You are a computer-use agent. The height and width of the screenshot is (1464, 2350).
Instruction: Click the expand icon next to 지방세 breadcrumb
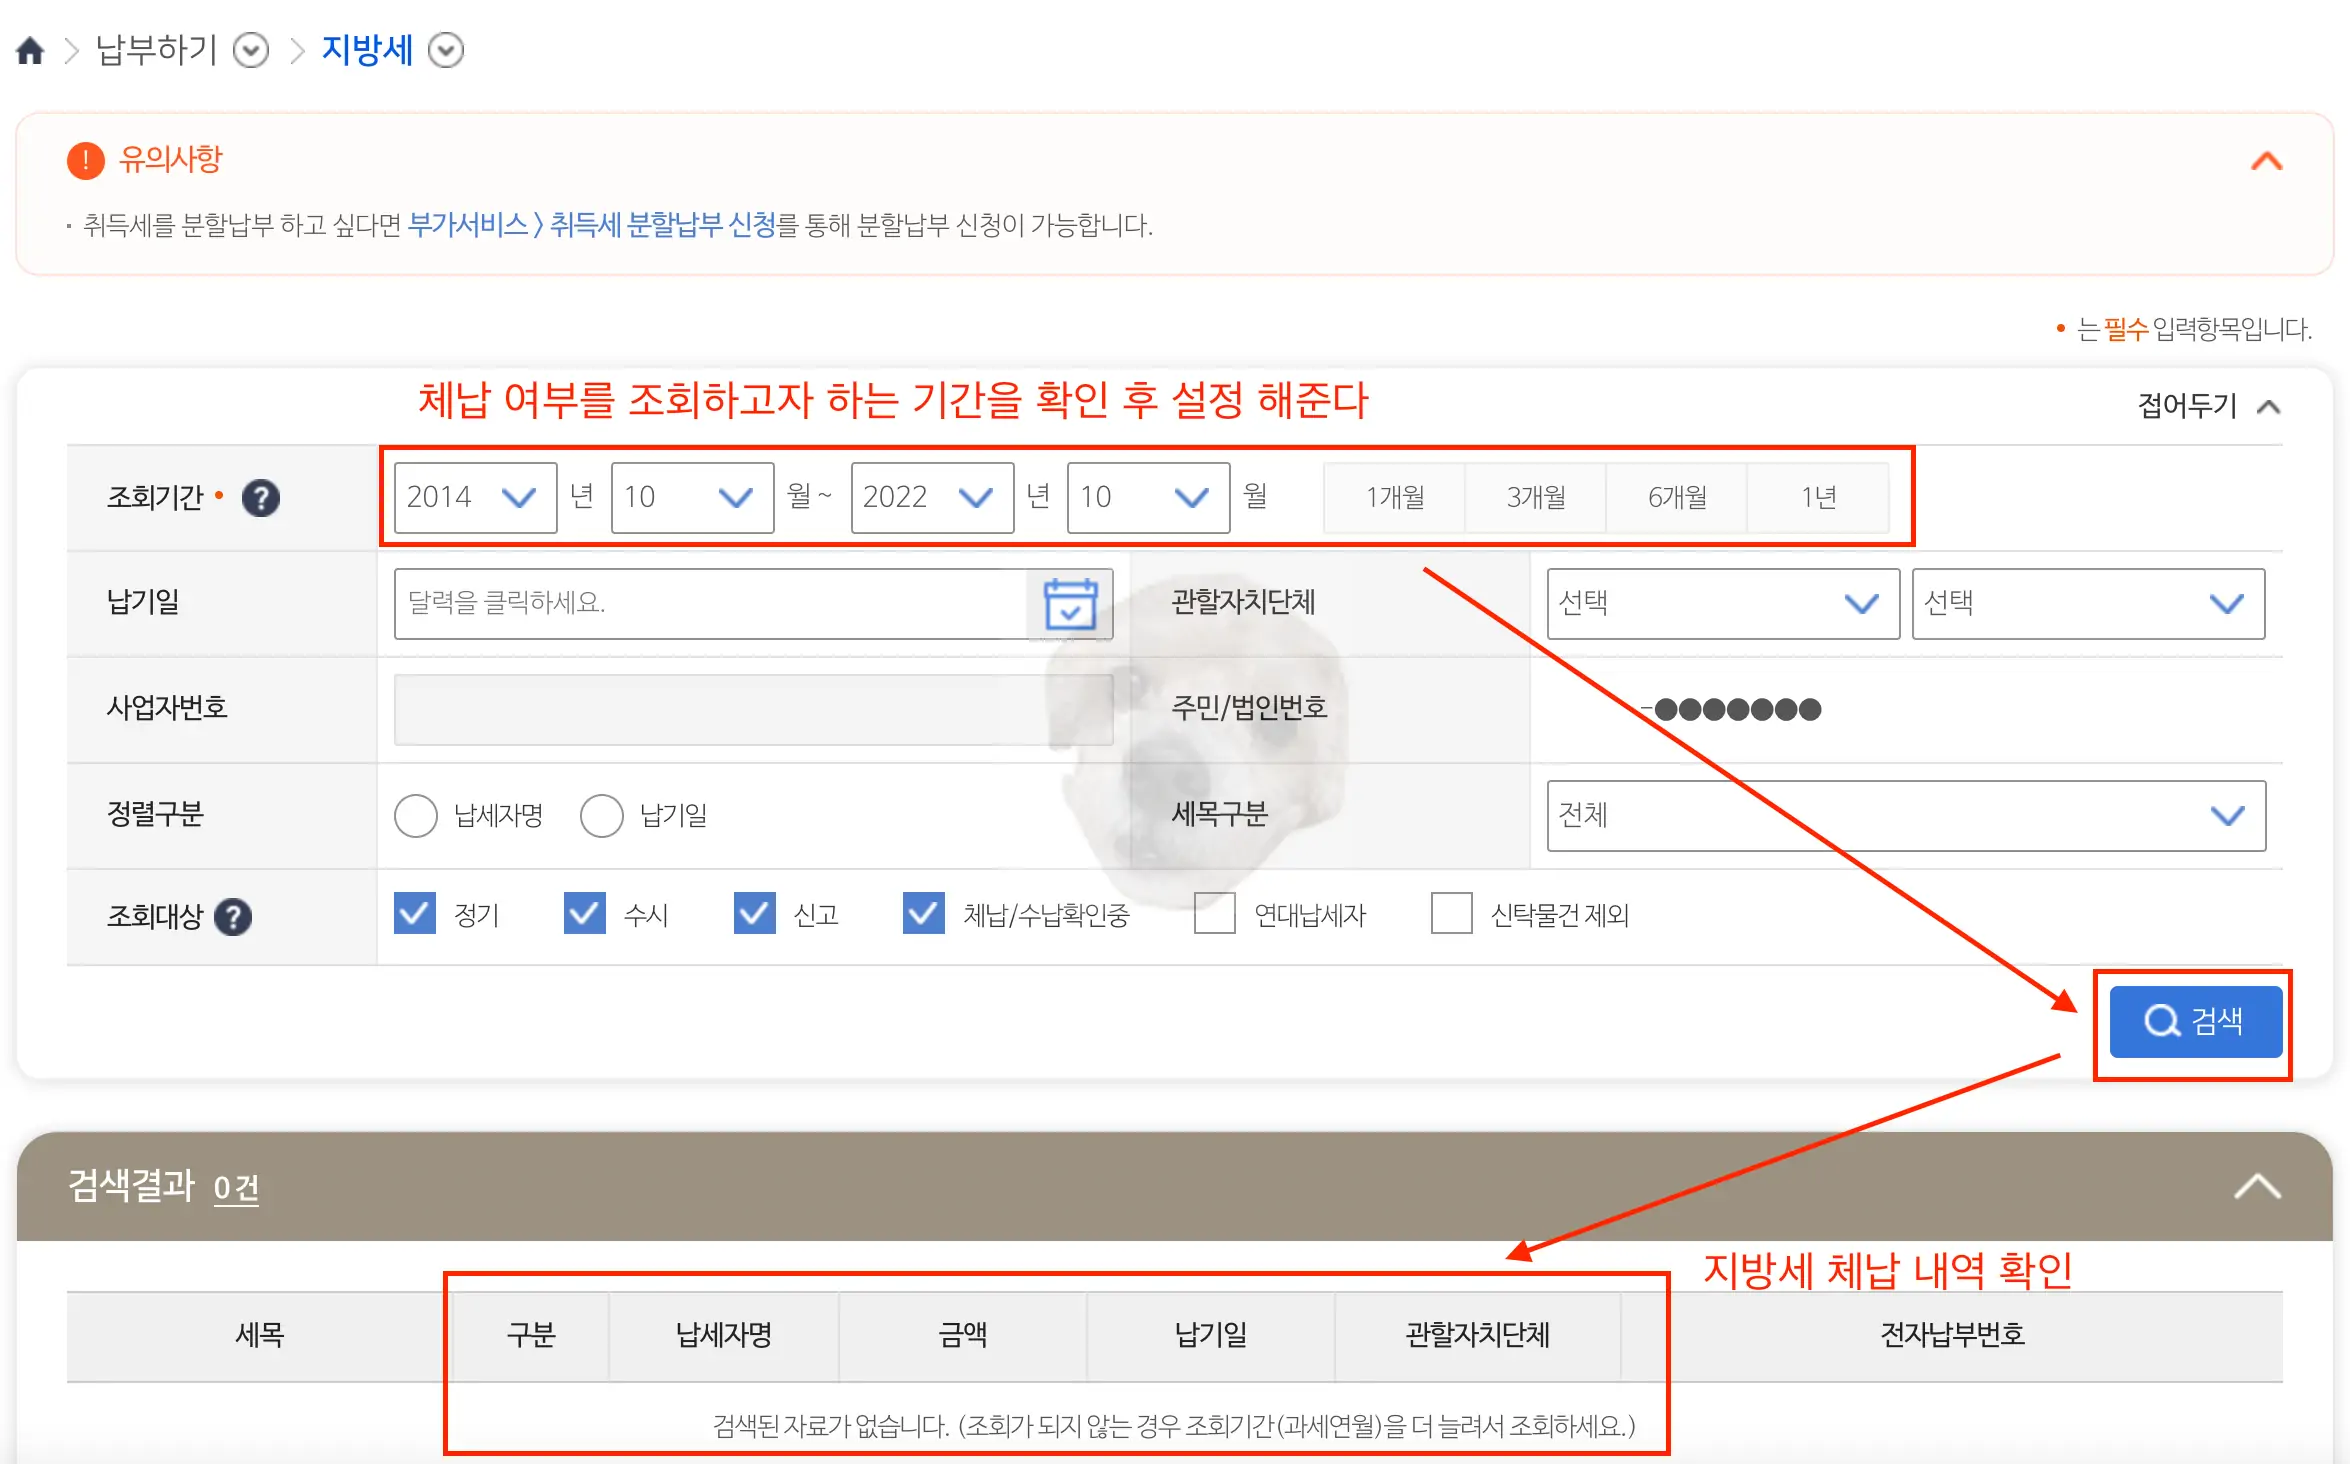point(446,50)
